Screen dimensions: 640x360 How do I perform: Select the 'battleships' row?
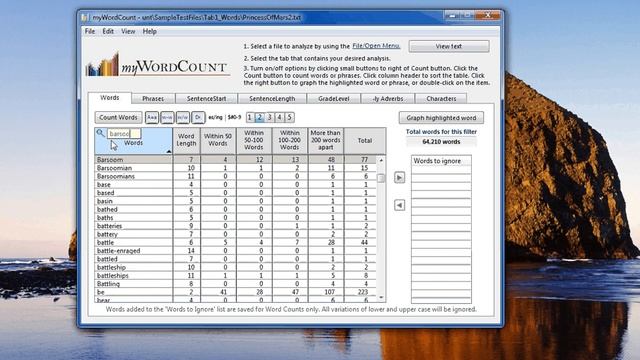tap(236, 276)
